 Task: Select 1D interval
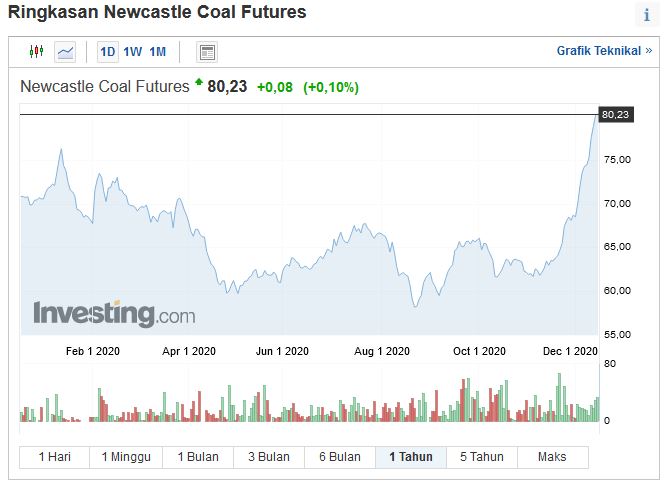pos(108,52)
